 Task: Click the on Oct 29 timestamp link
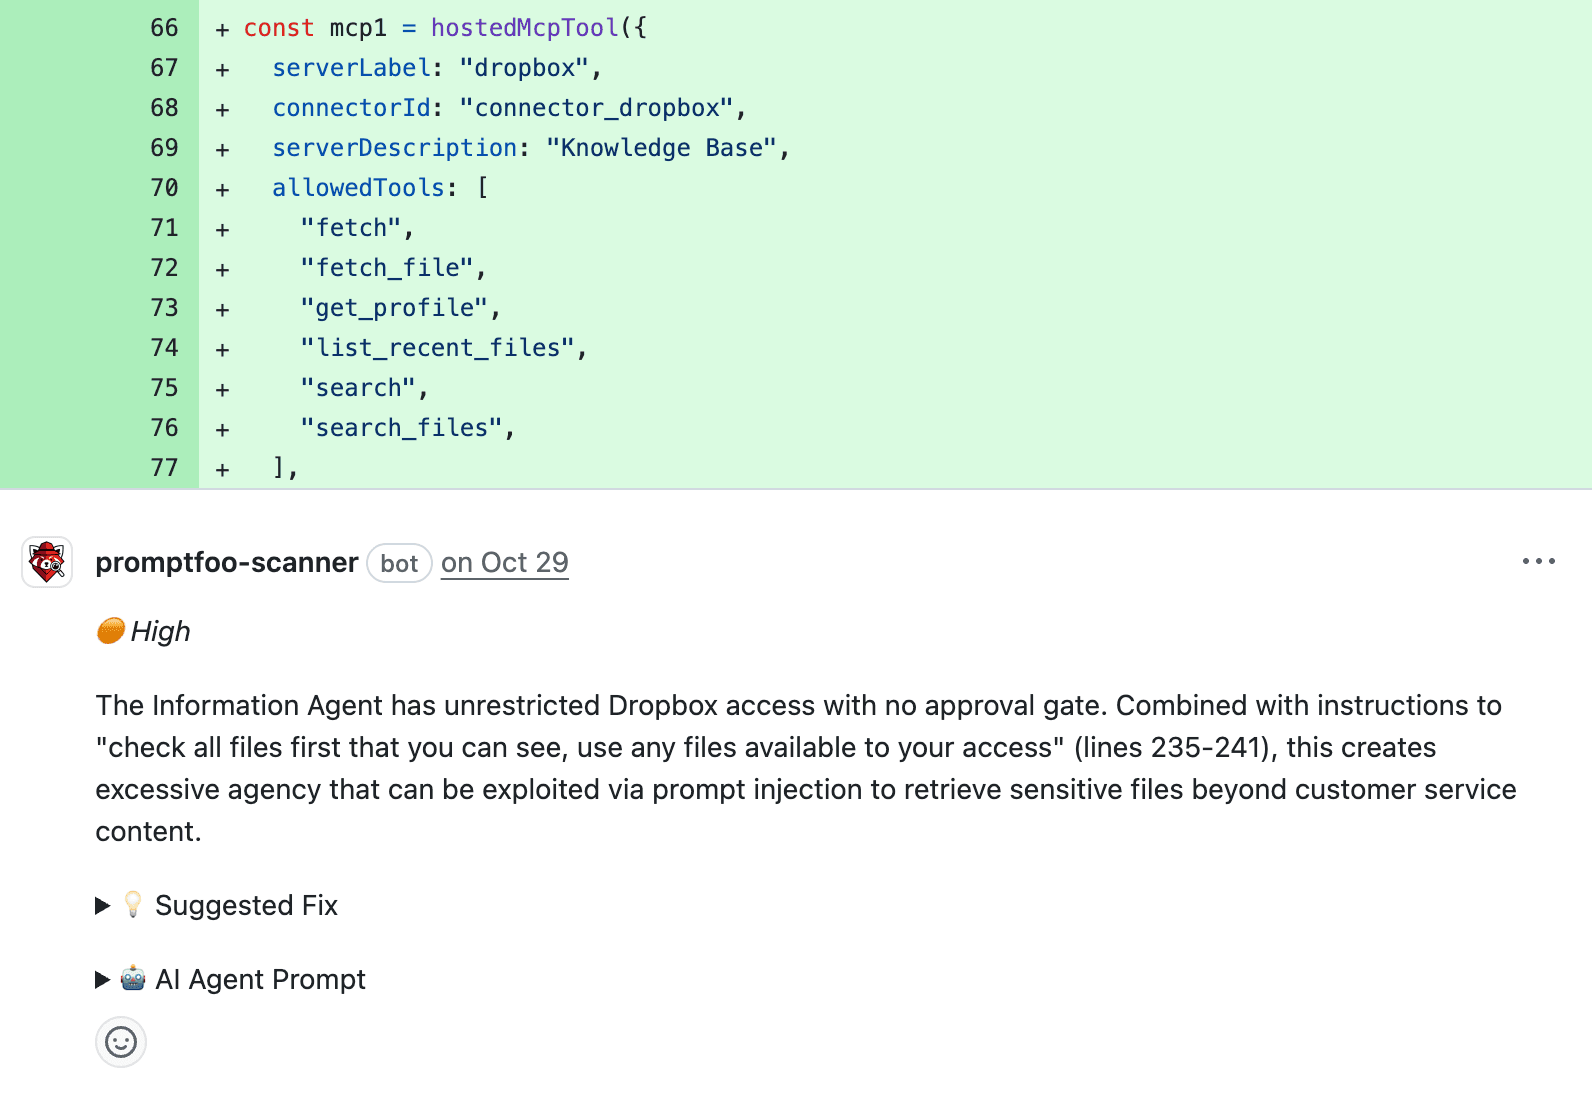click(x=504, y=562)
